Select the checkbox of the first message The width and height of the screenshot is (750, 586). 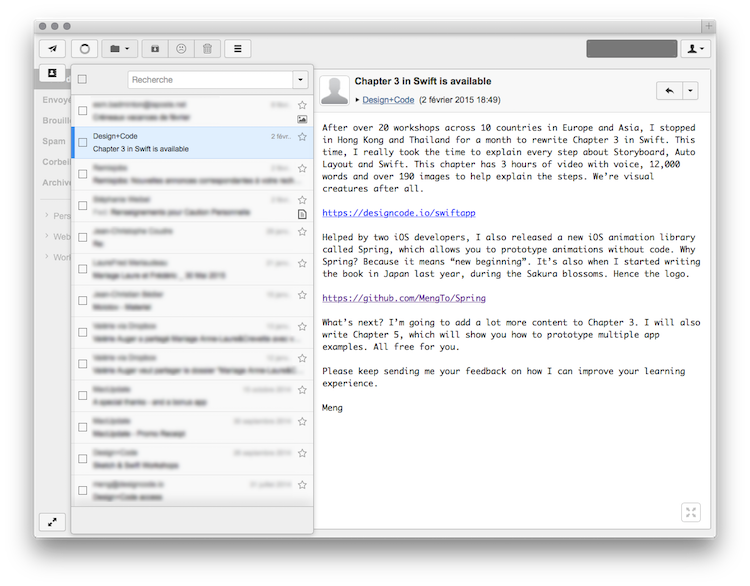(x=83, y=110)
